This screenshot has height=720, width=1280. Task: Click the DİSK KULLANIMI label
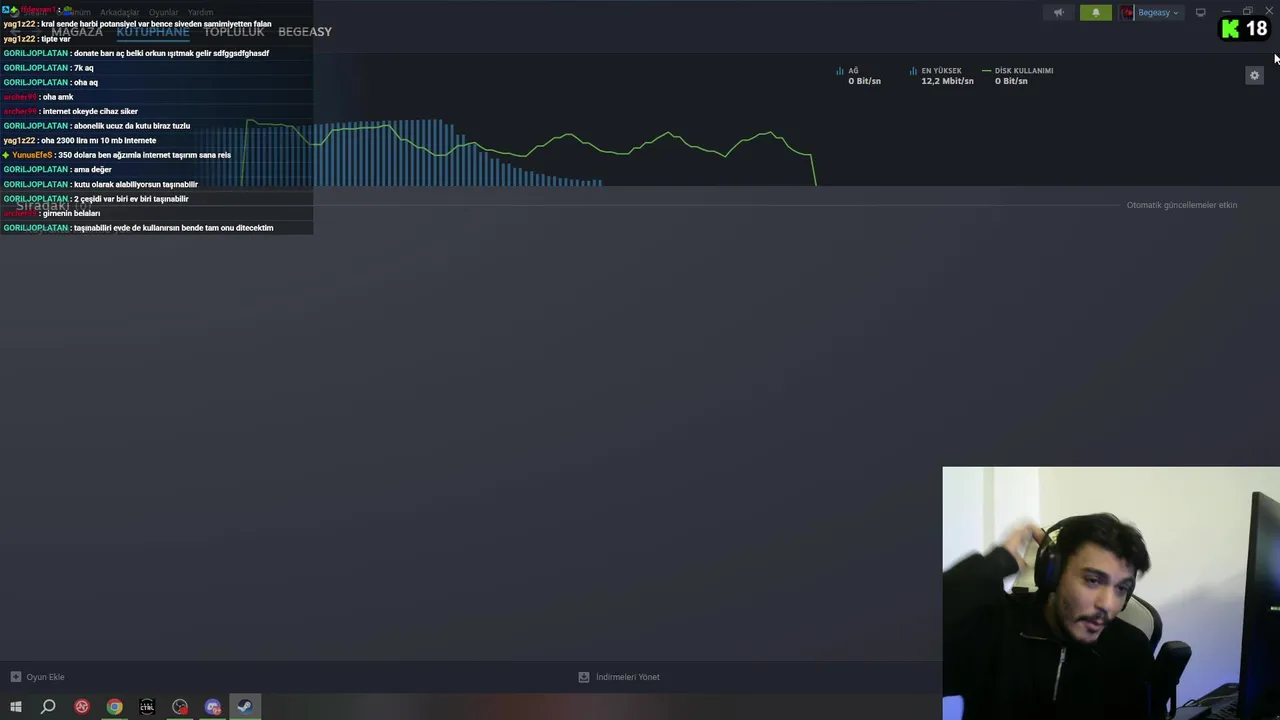click(x=1024, y=71)
